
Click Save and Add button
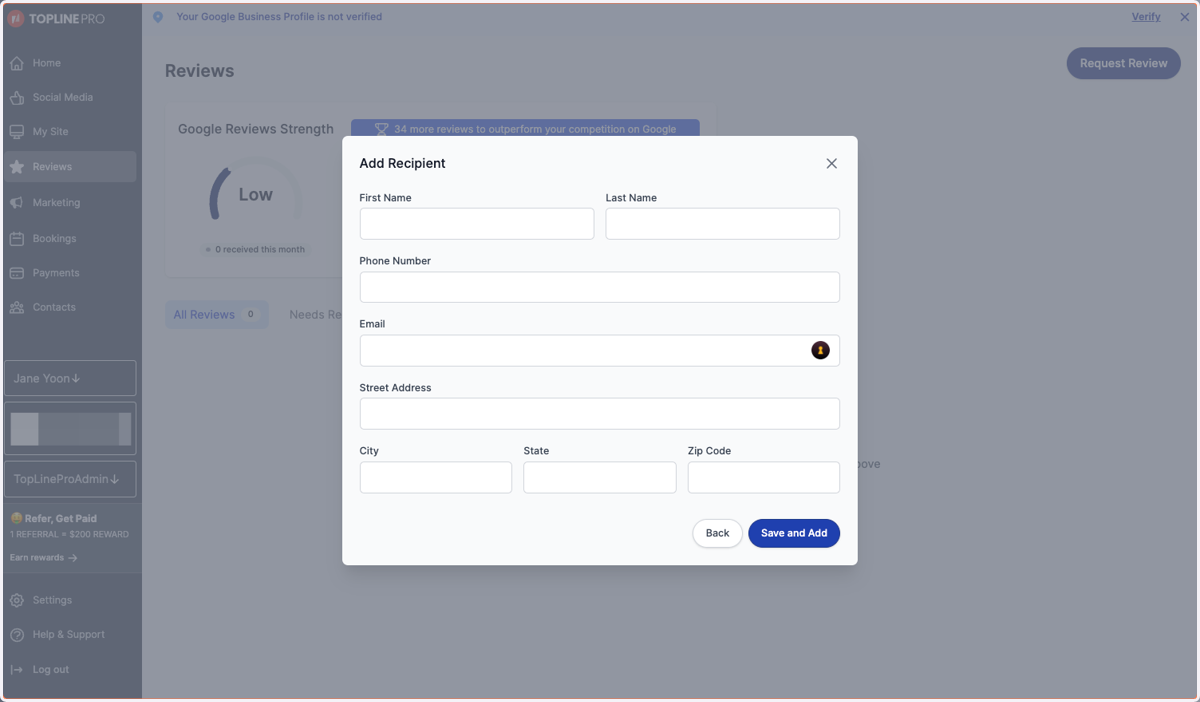[x=794, y=533]
